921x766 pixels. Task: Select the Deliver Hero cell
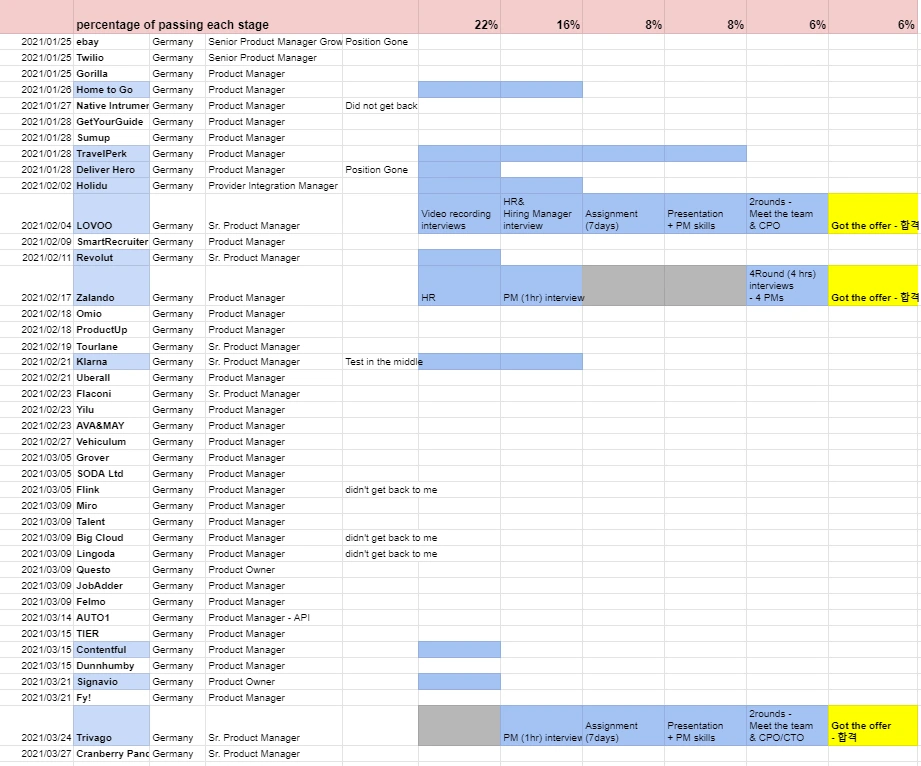pos(112,169)
